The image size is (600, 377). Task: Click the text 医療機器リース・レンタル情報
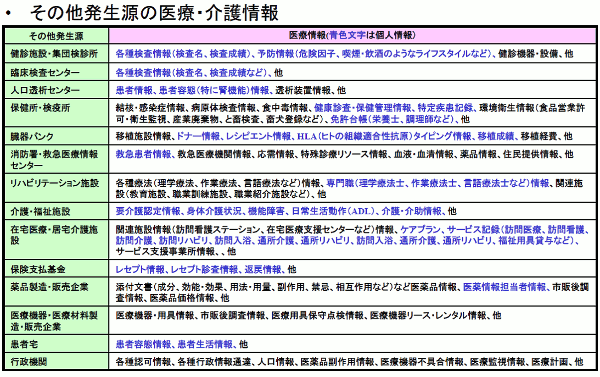coord(428,316)
